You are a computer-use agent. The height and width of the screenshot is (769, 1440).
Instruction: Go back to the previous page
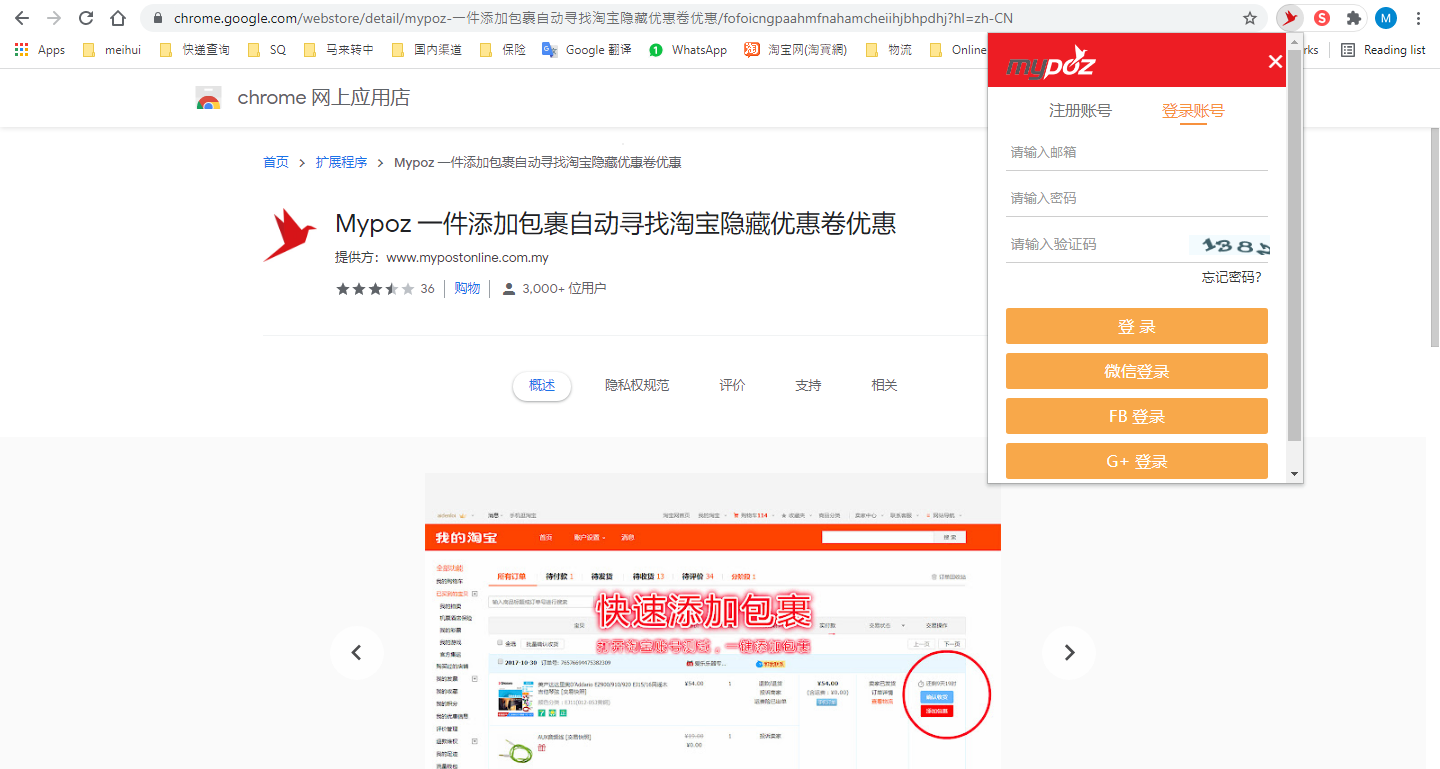(x=21, y=18)
